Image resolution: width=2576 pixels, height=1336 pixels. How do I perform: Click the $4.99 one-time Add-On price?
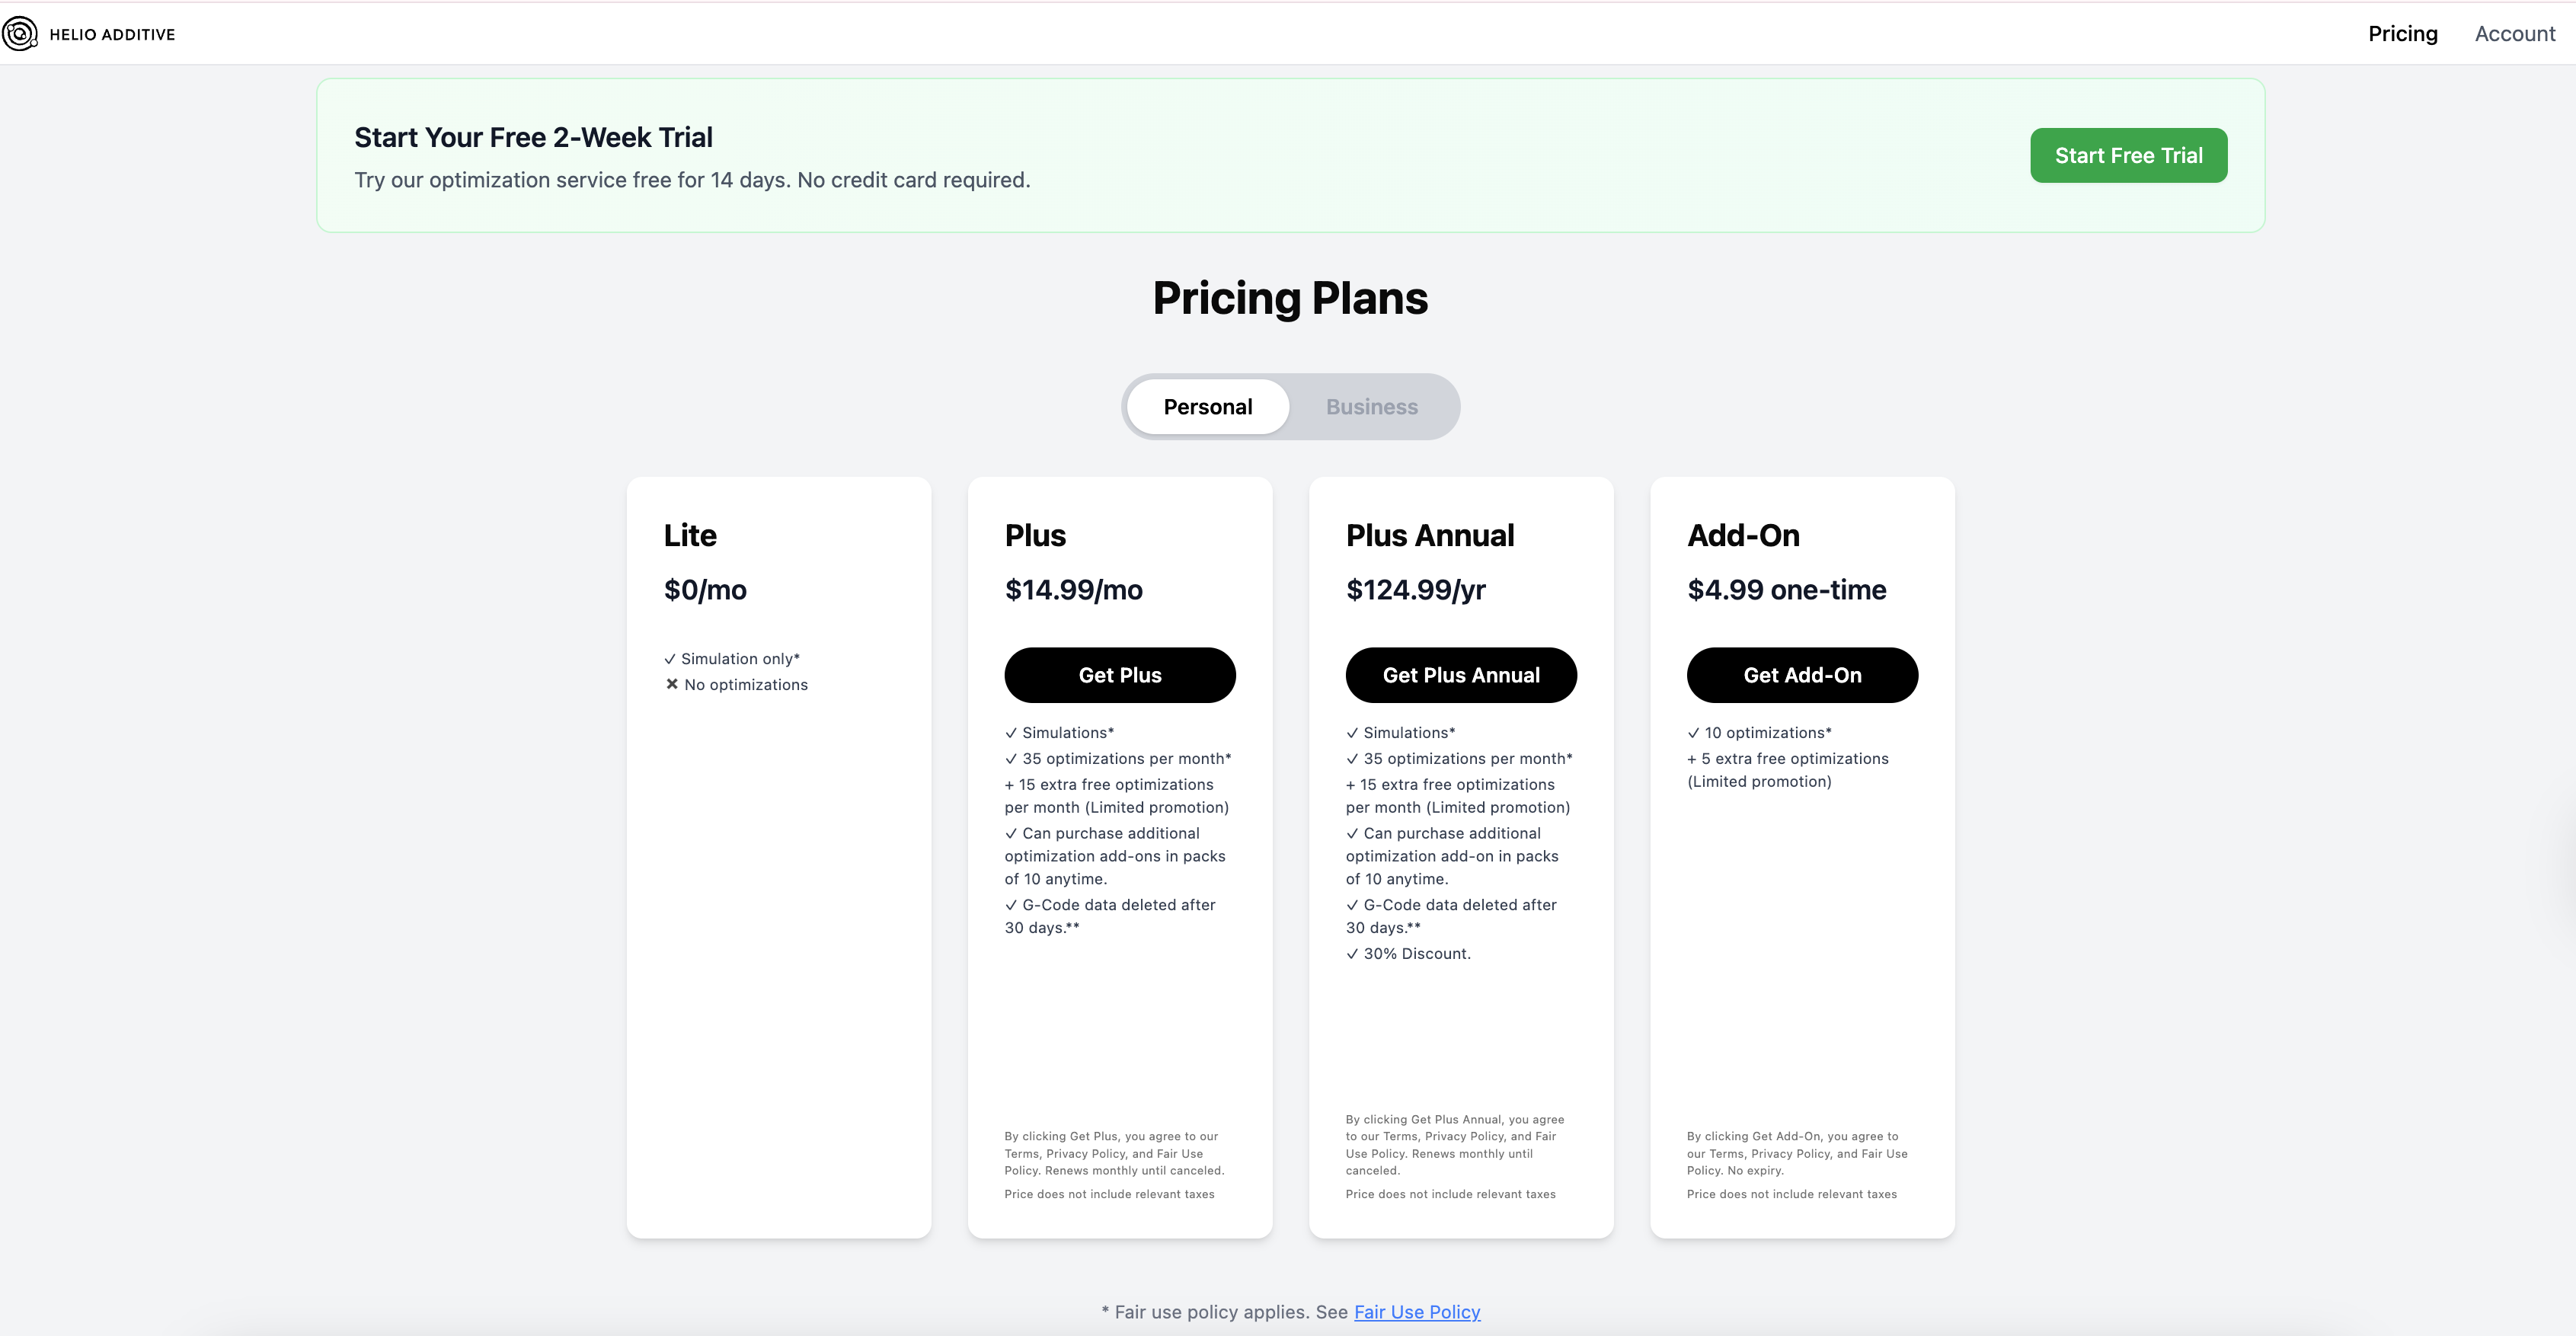tap(1786, 589)
